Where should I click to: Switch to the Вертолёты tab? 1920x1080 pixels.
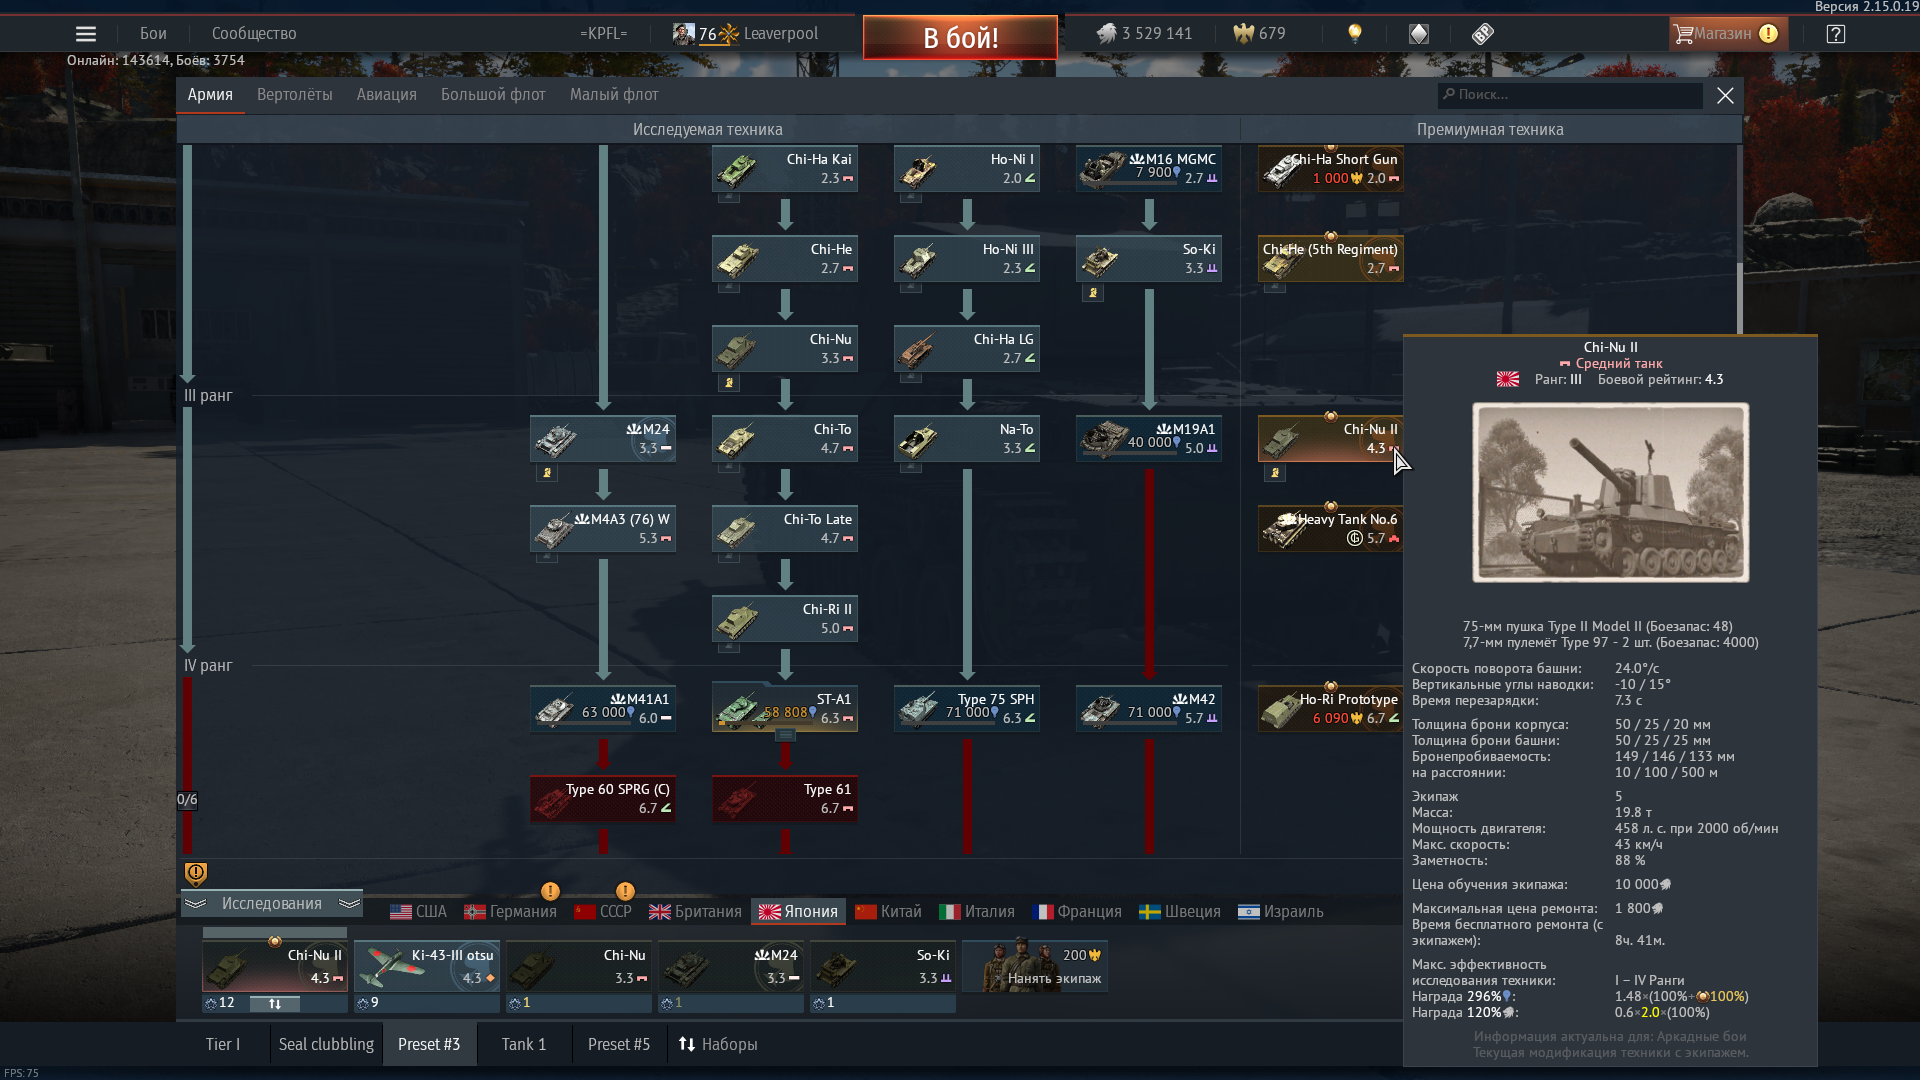295,95
